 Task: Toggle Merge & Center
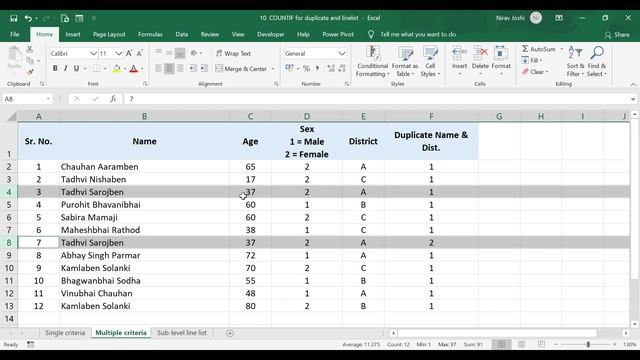[x=241, y=69]
